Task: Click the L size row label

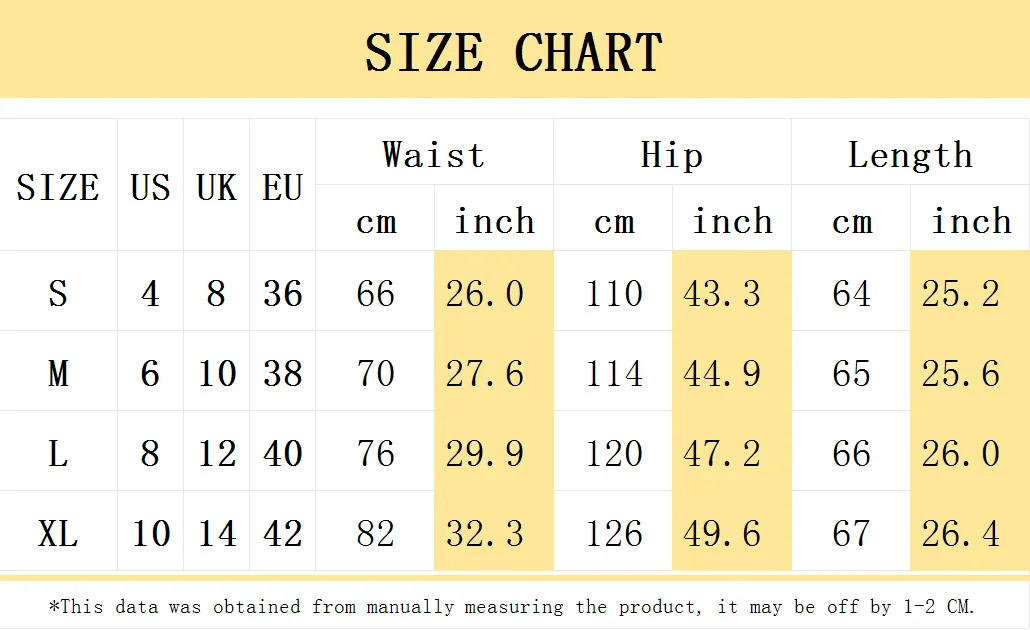Action: tap(58, 453)
